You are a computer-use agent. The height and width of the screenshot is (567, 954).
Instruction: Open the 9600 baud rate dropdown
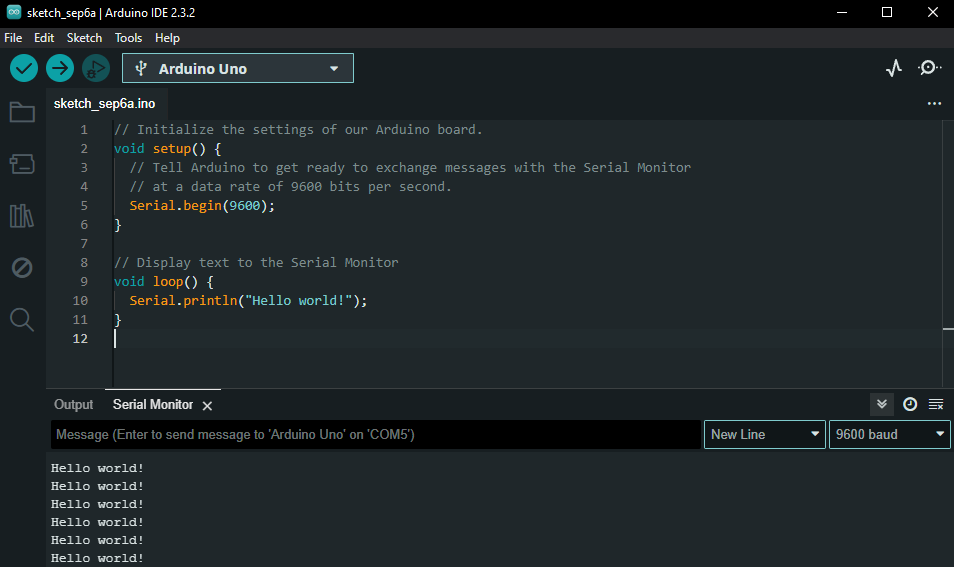(890, 434)
